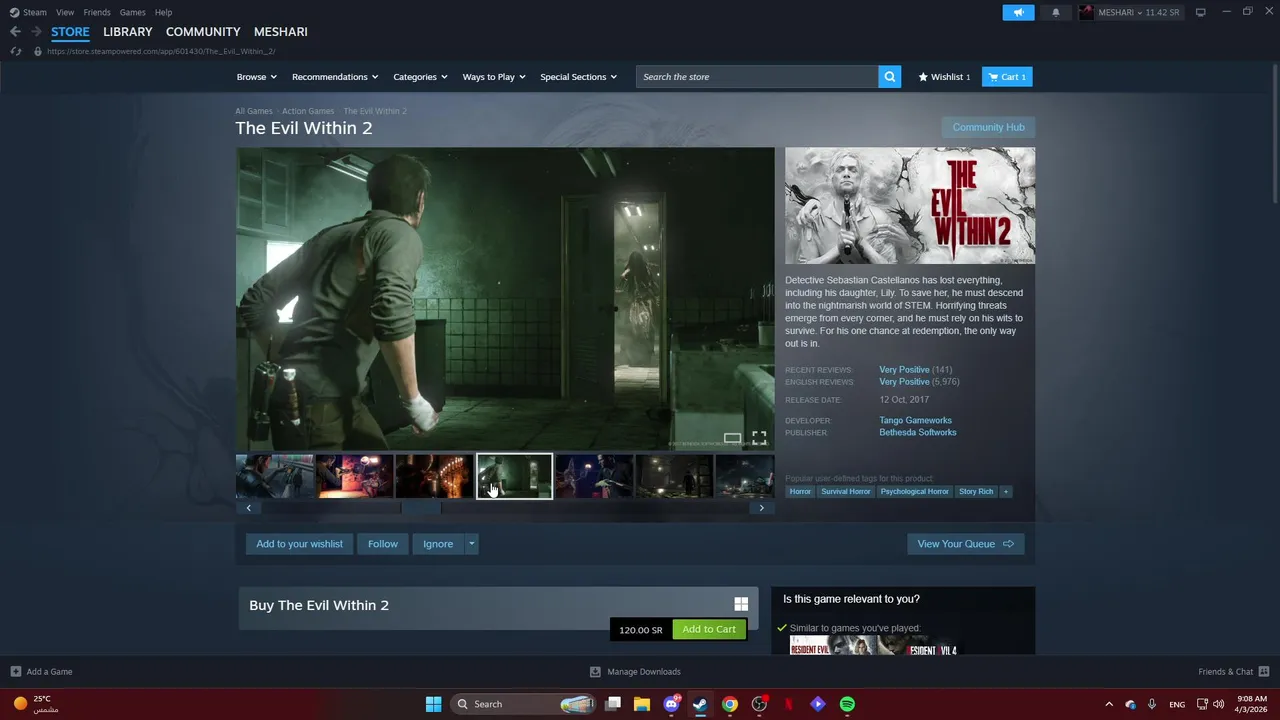Screen dimensions: 1280x720
Task: Select the Psychological Horror tag
Action: pos(914,492)
